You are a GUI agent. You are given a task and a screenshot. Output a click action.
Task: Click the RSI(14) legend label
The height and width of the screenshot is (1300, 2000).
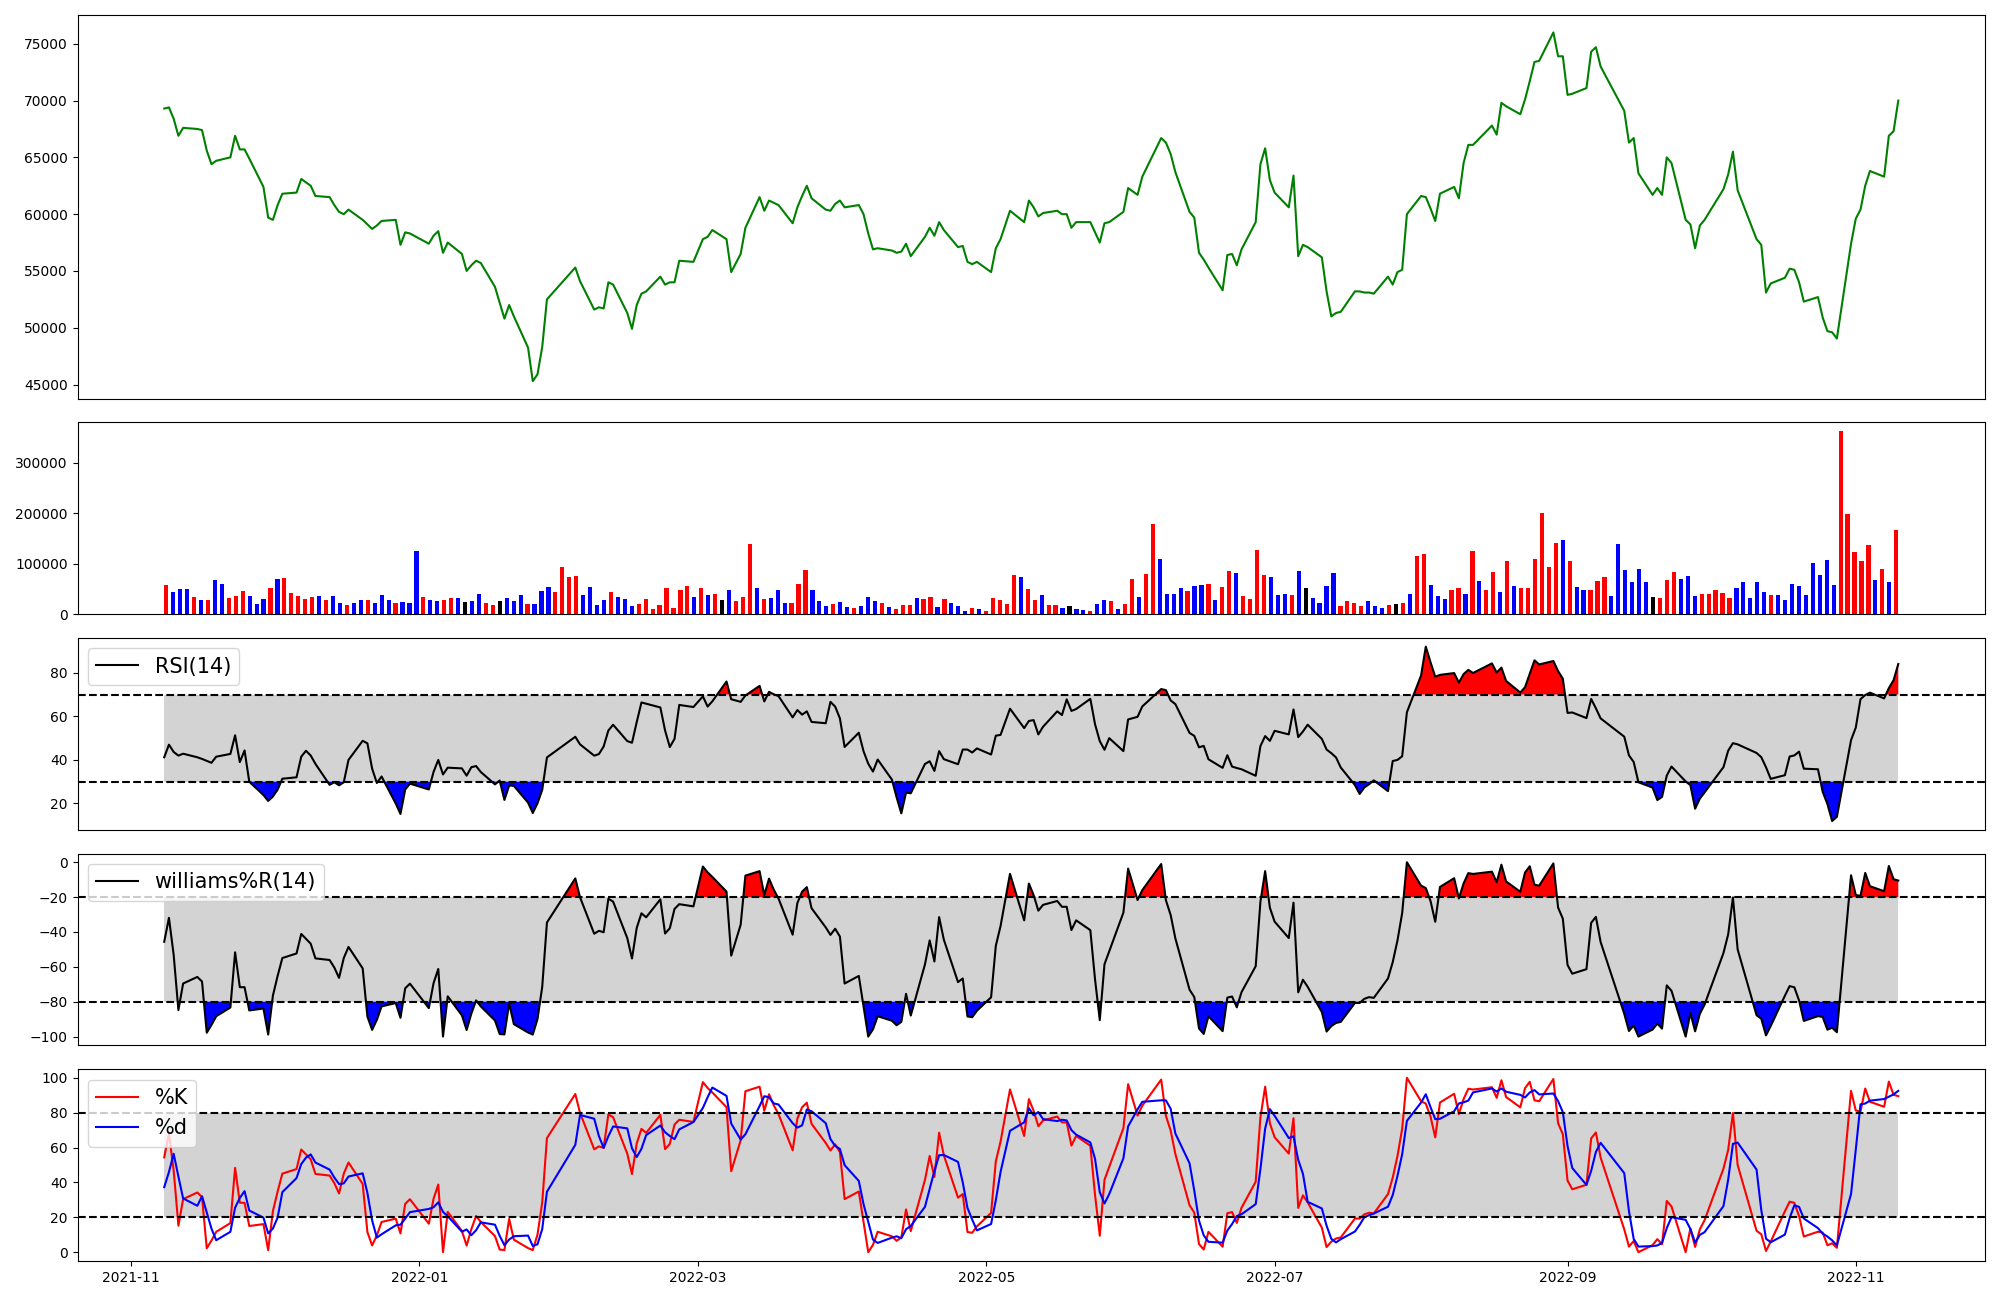(192, 666)
